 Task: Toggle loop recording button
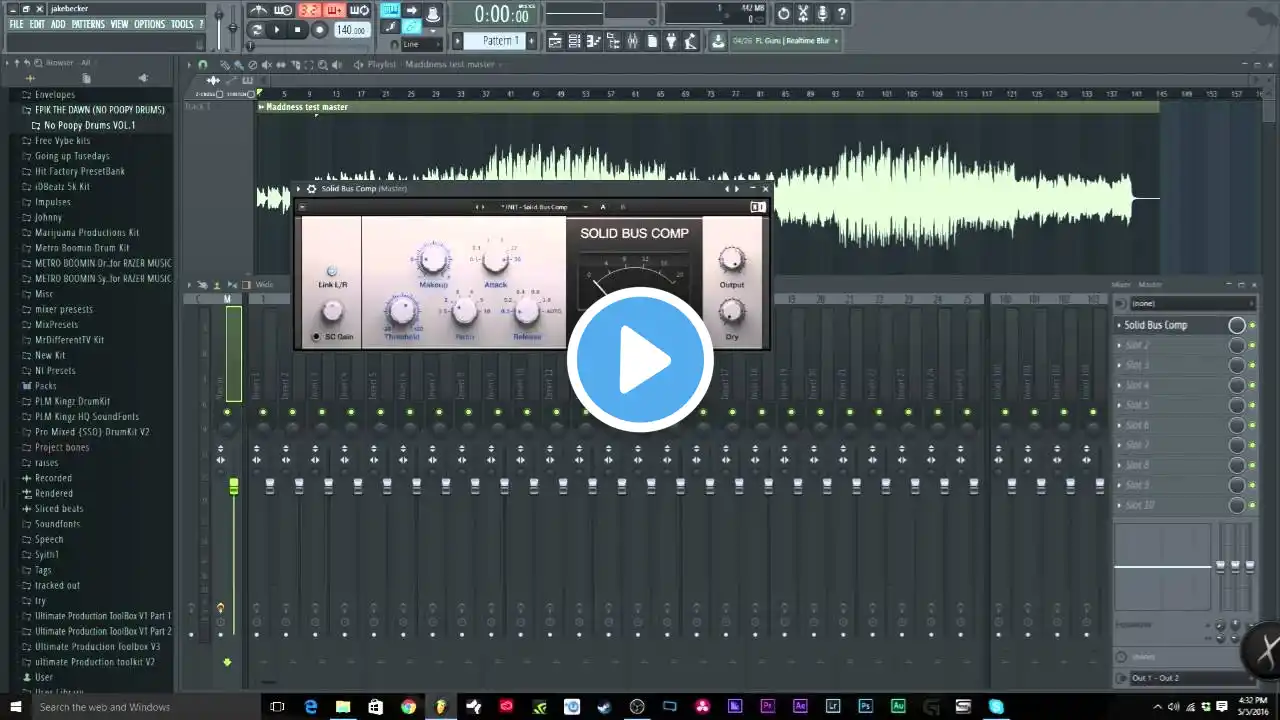359,11
